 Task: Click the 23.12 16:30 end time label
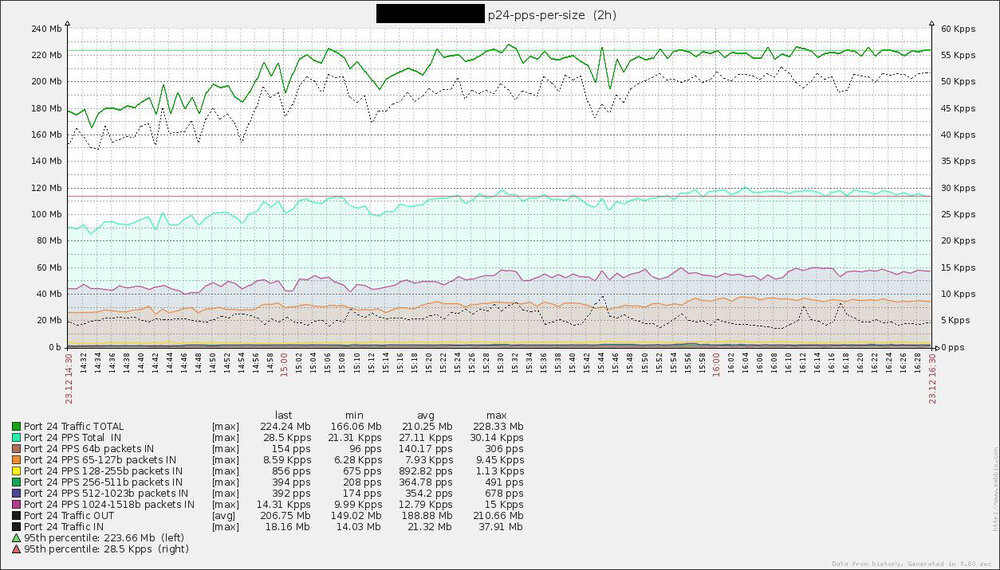pos(932,379)
